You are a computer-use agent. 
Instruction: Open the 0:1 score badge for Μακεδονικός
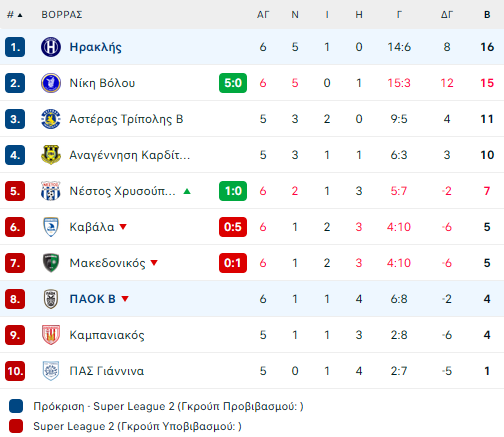(233, 263)
